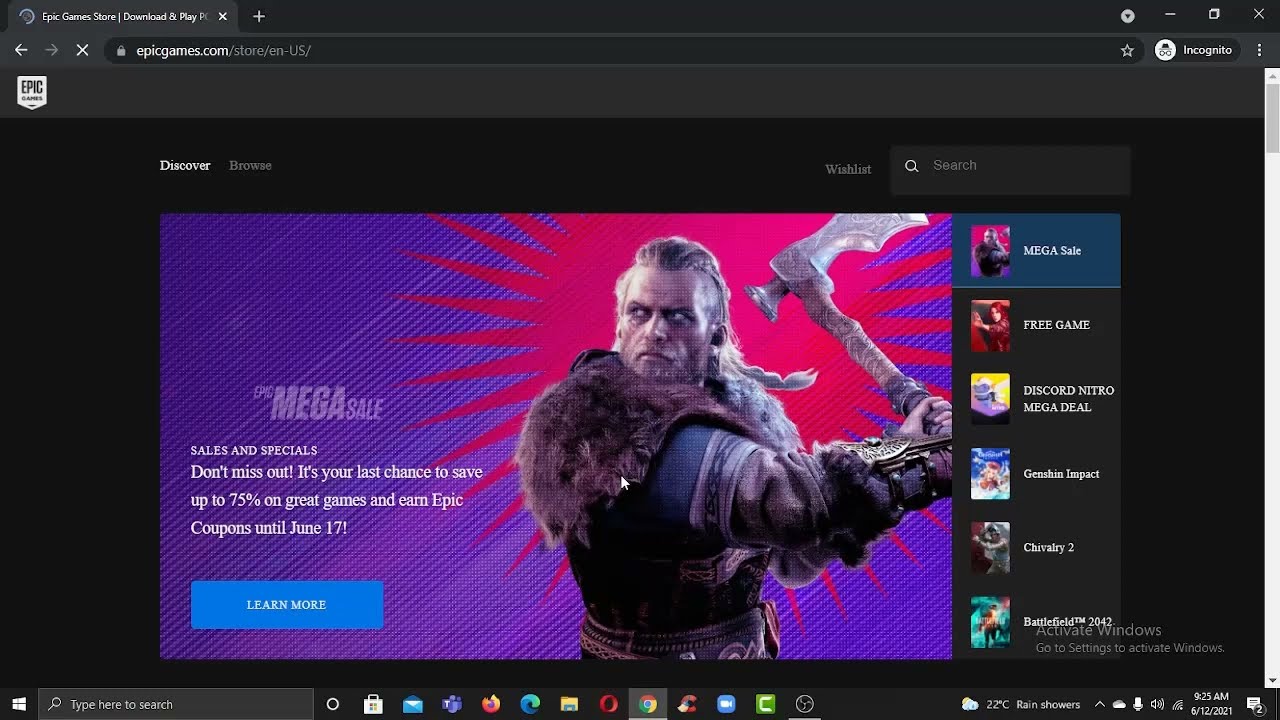Click the Battlefield 2042 thumbnail image
The height and width of the screenshot is (720, 1280).
[990, 622]
